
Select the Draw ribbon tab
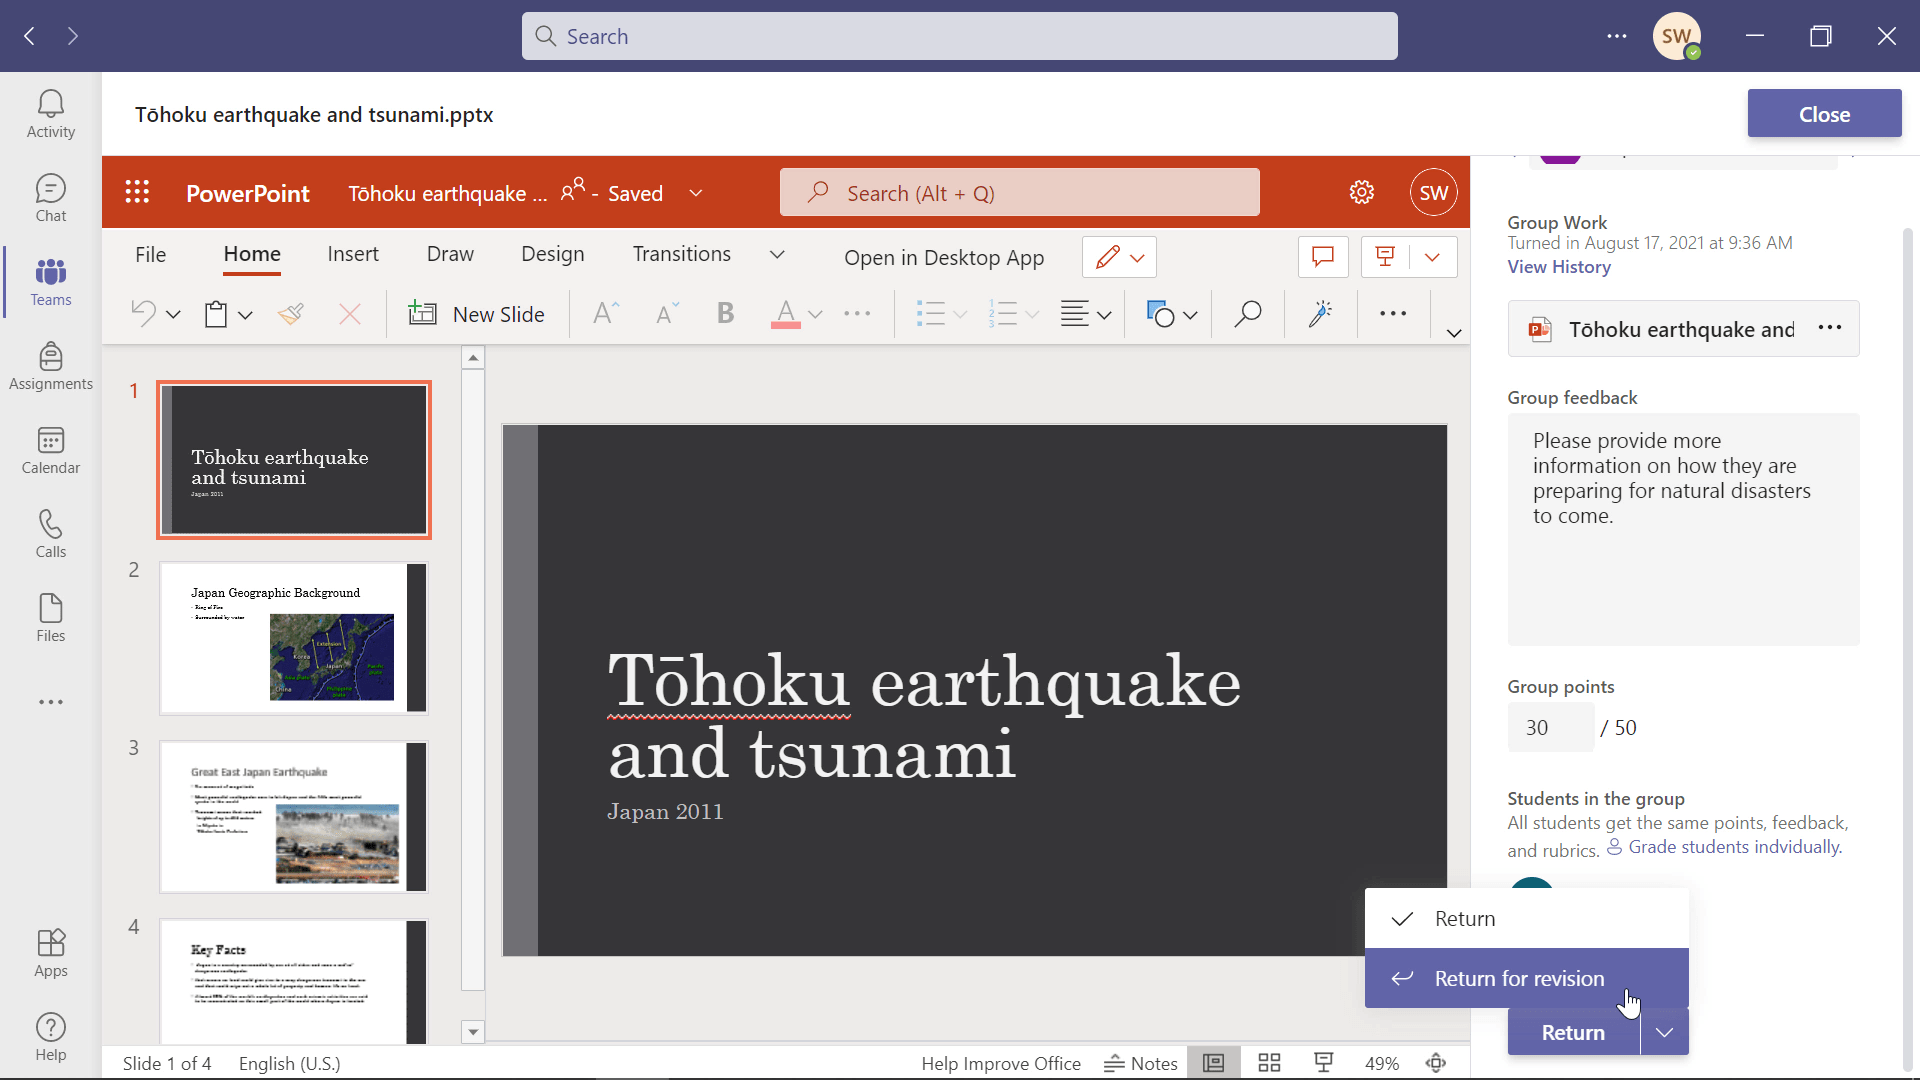(x=450, y=253)
